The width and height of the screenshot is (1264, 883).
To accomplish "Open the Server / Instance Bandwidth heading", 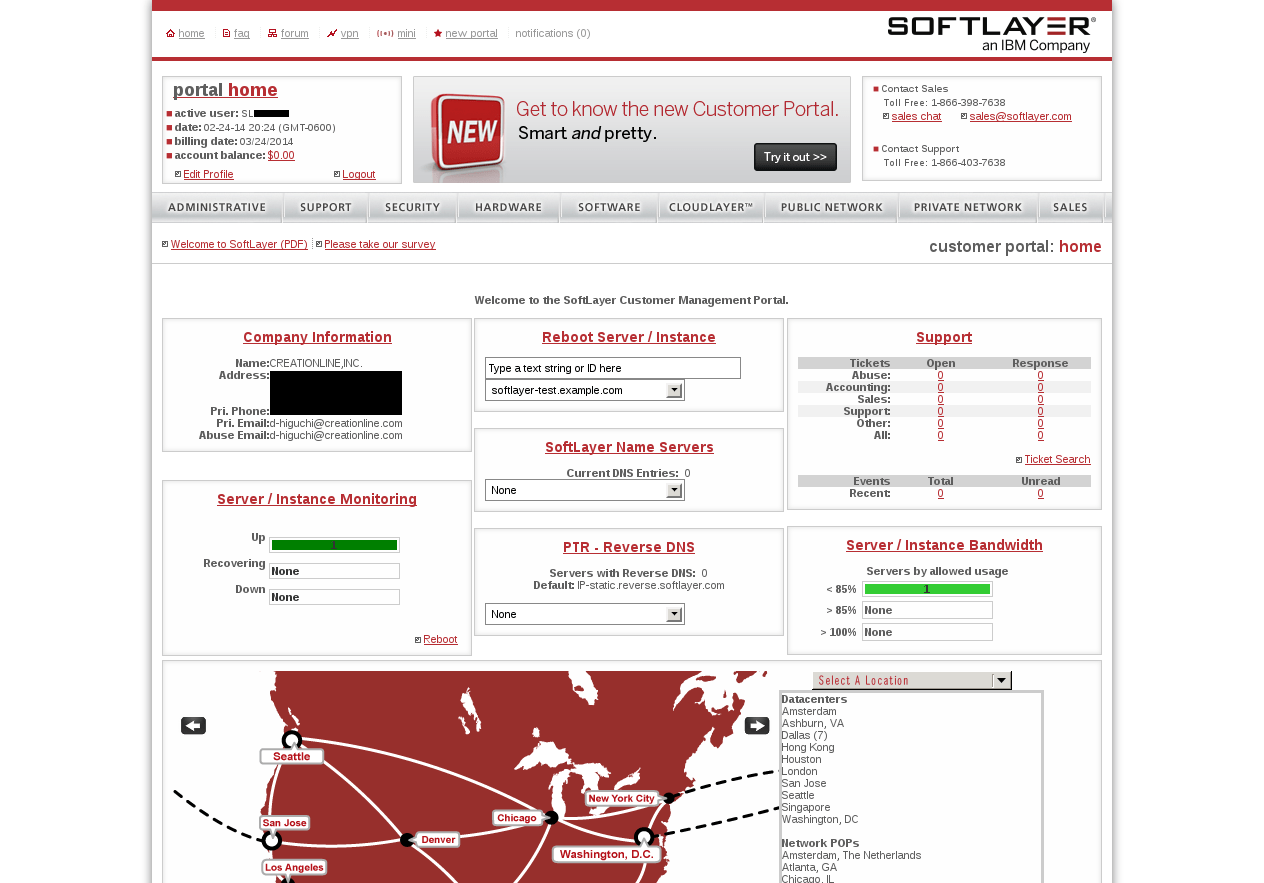I will point(944,545).
